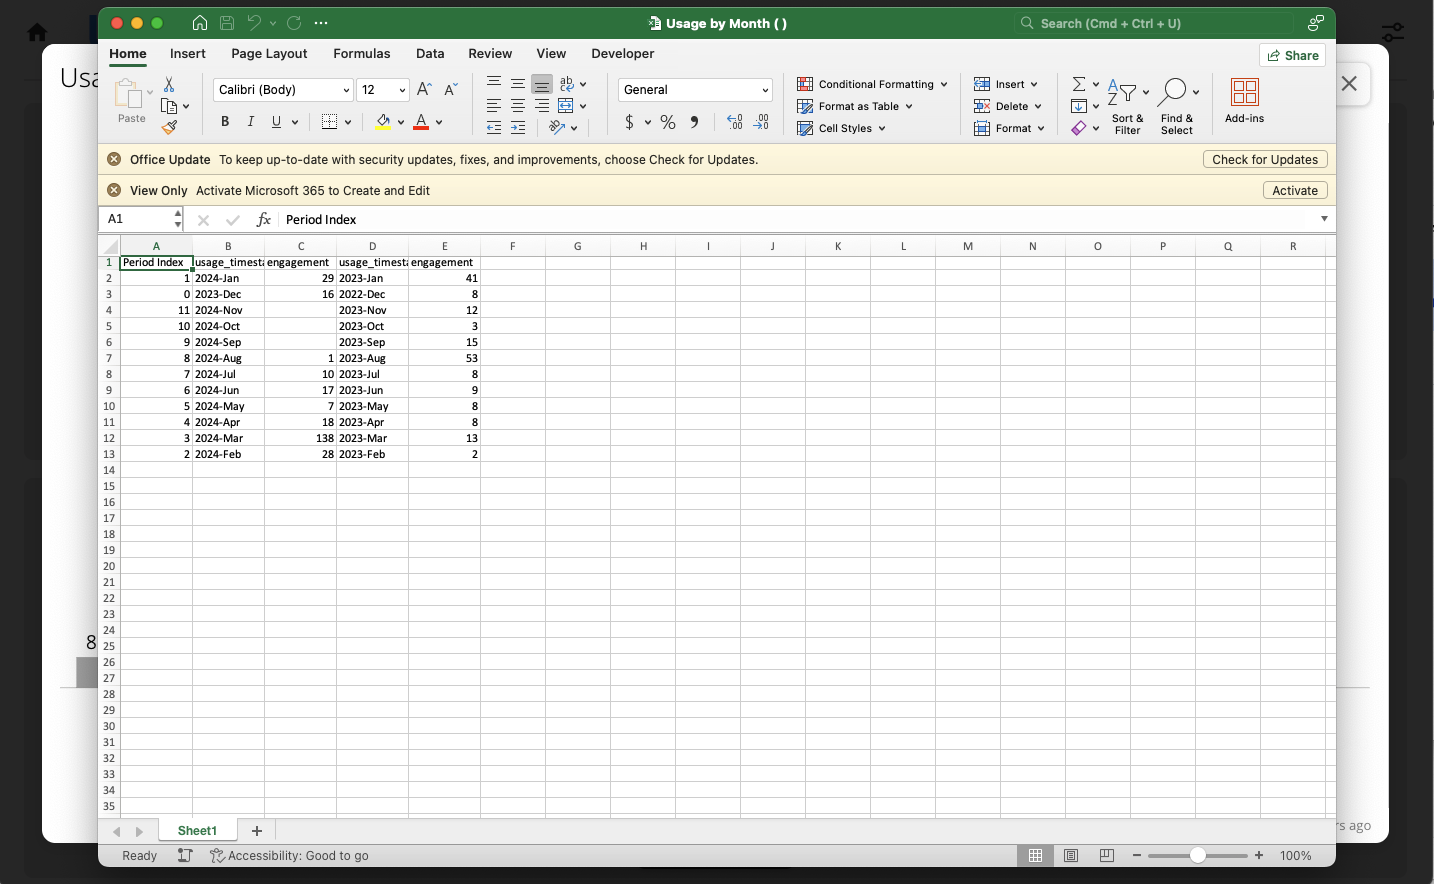Open Find & Select
1434x884 pixels.
pyautogui.click(x=1177, y=107)
